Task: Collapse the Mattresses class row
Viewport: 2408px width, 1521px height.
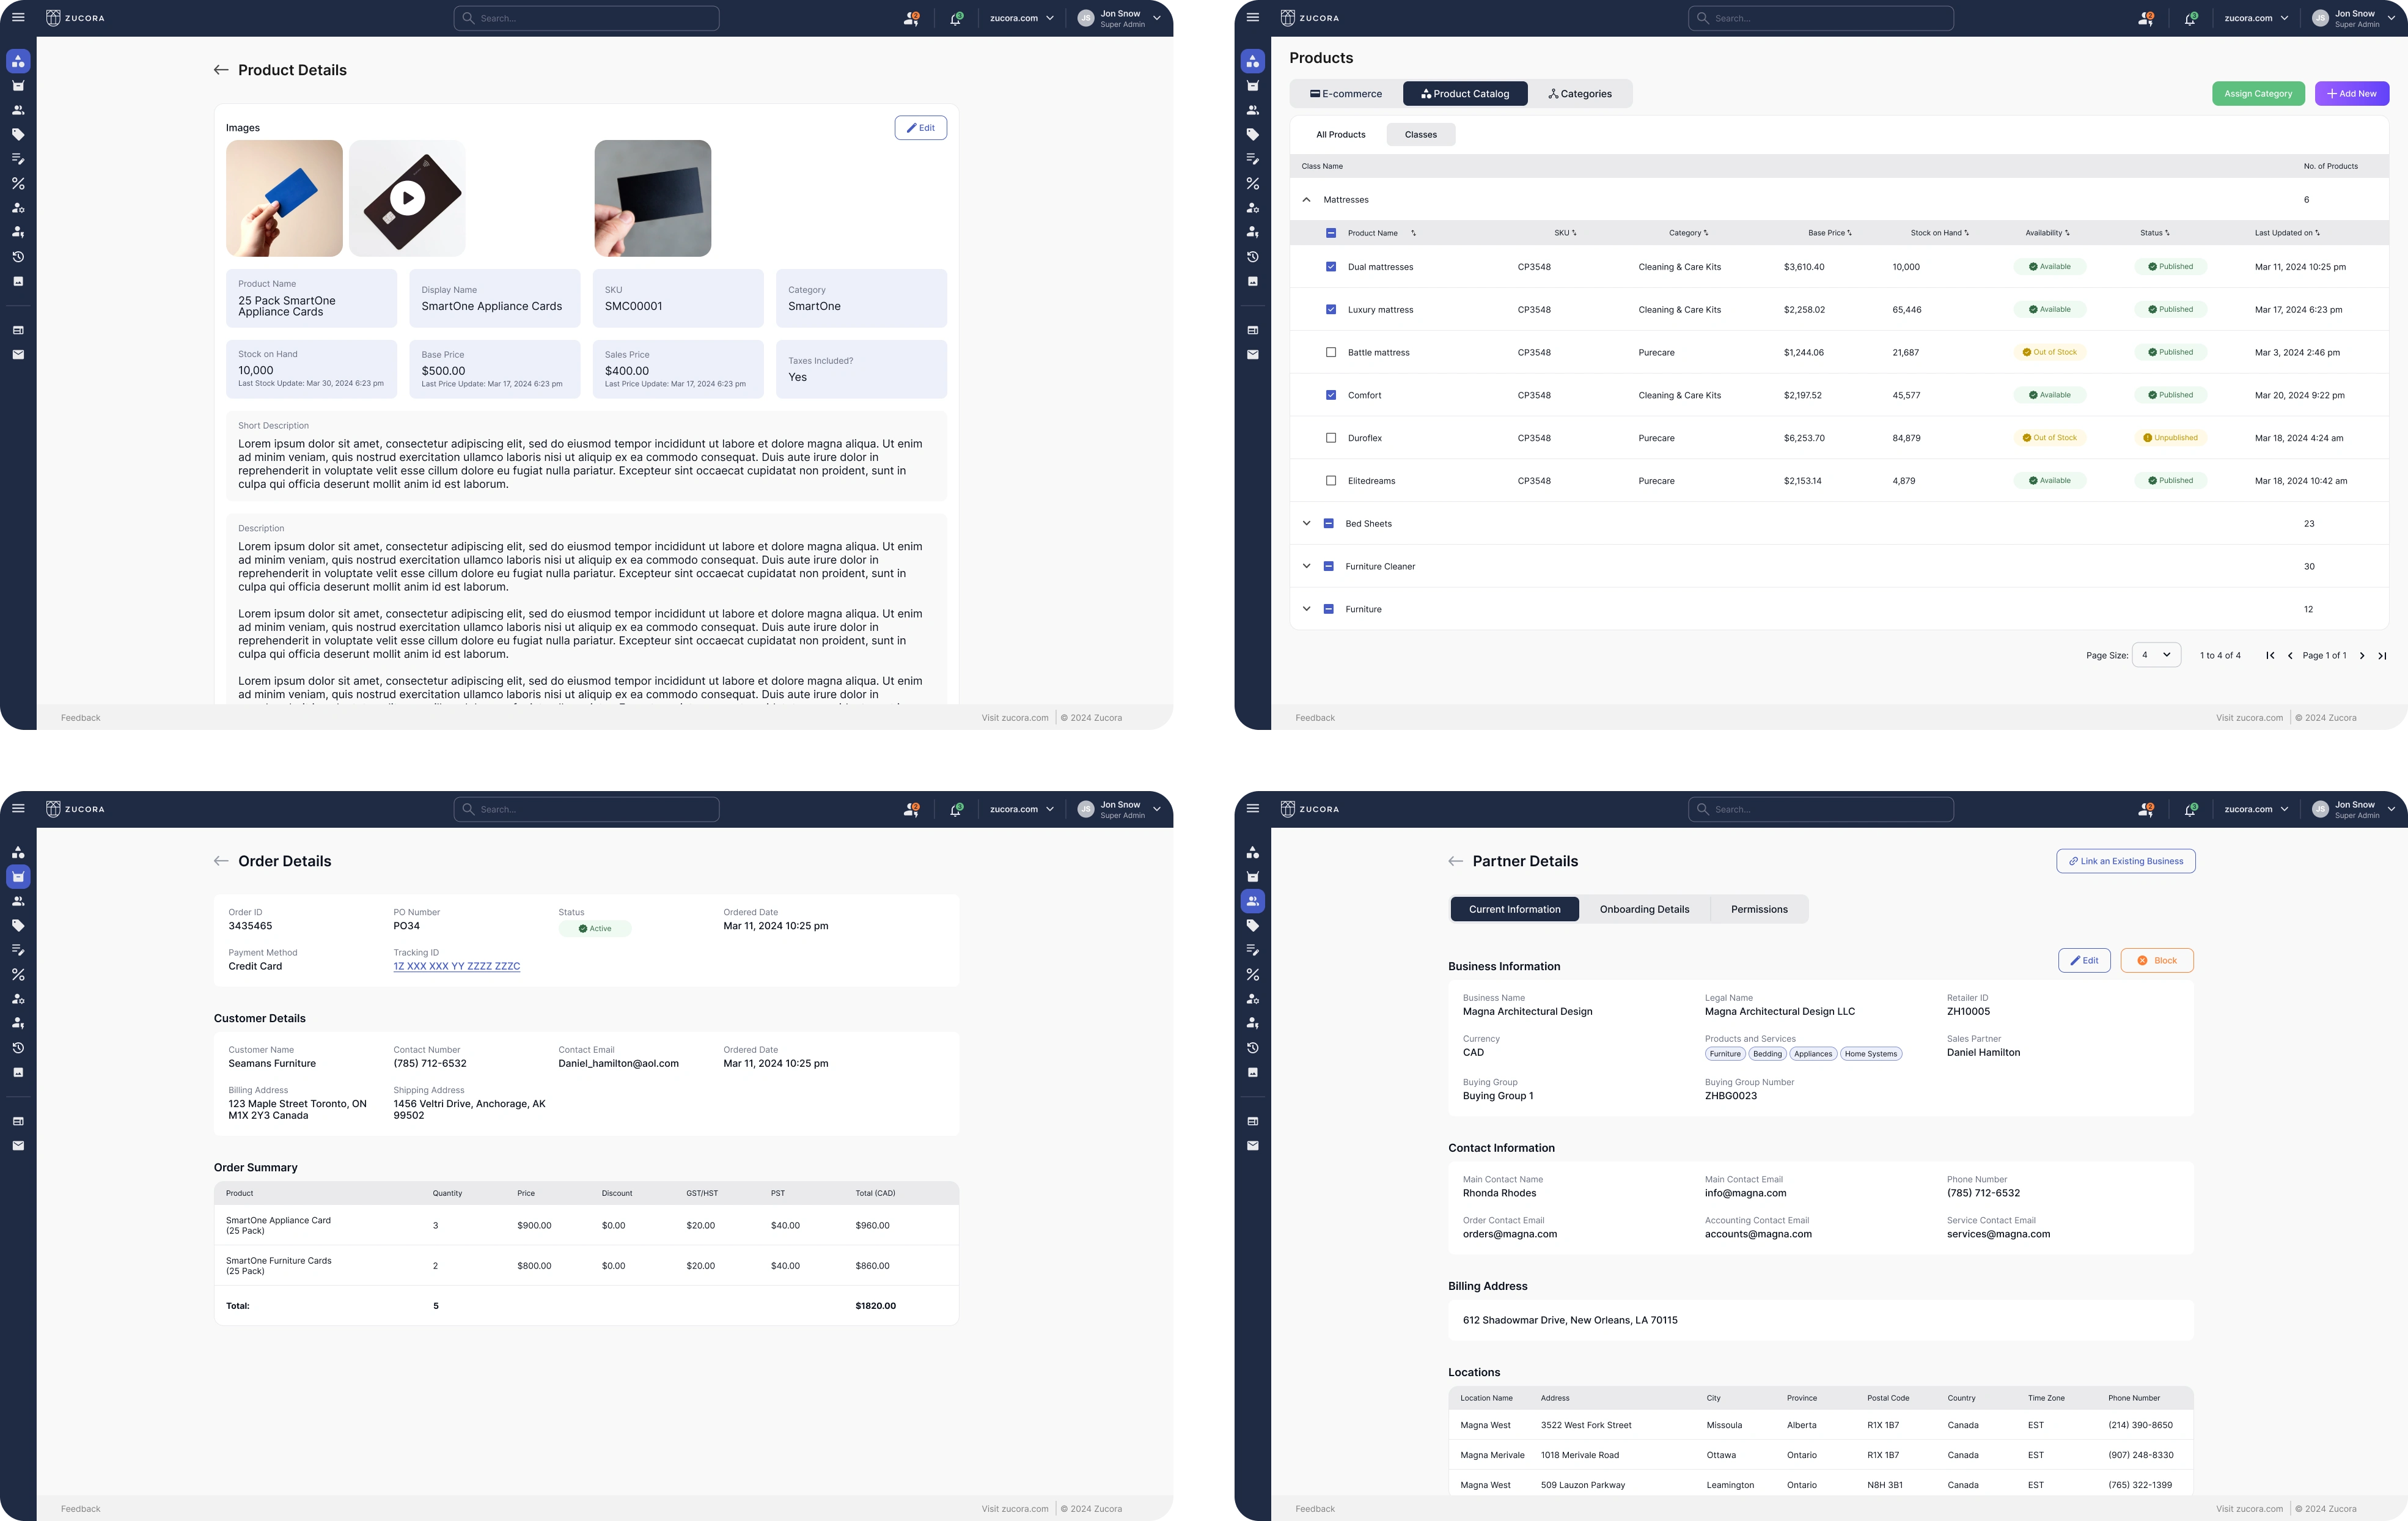Action: [x=1306, y=200]
